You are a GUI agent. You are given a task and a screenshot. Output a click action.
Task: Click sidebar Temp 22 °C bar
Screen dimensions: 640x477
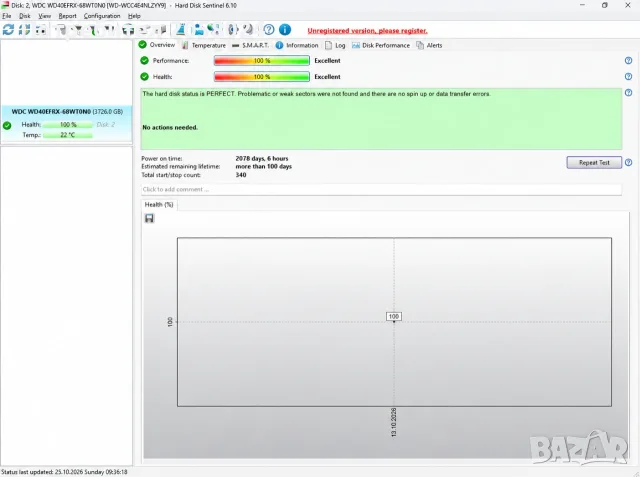coord(68,135)
